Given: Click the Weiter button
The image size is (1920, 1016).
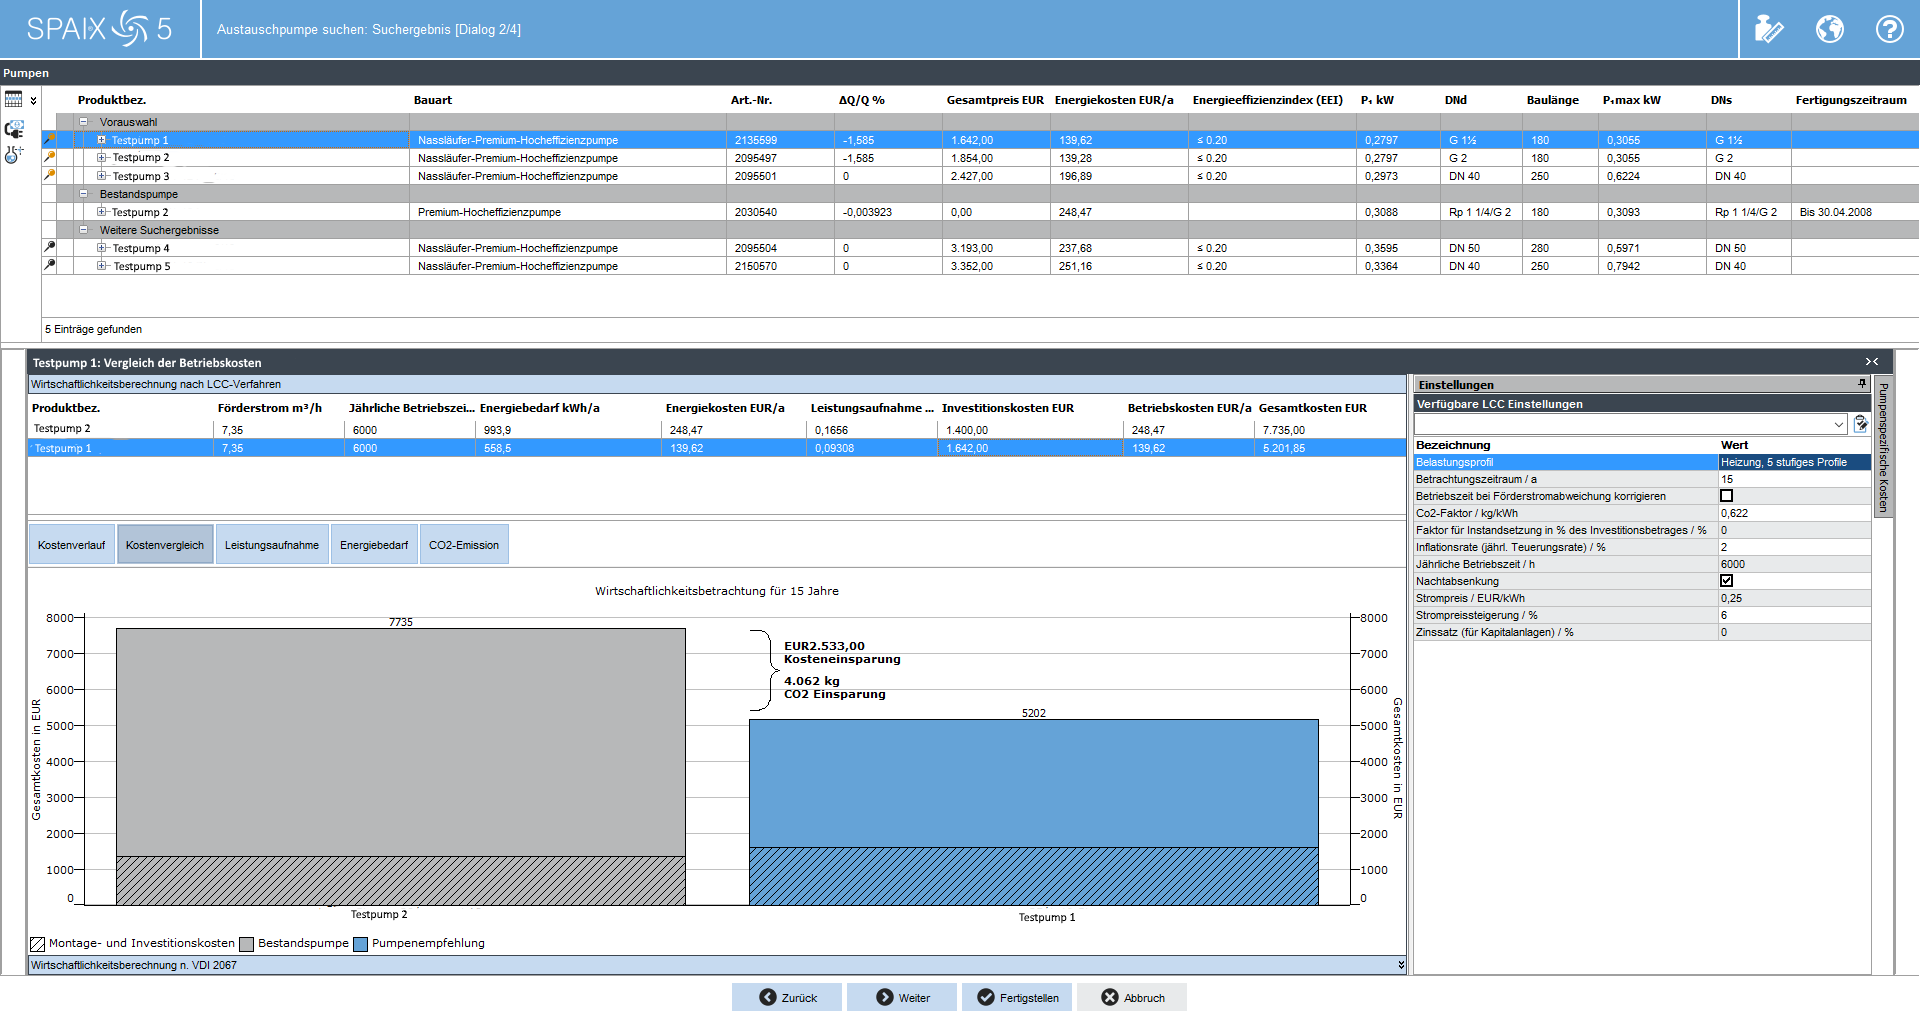Looking at the screenshot, I should (x=903, y=997).
